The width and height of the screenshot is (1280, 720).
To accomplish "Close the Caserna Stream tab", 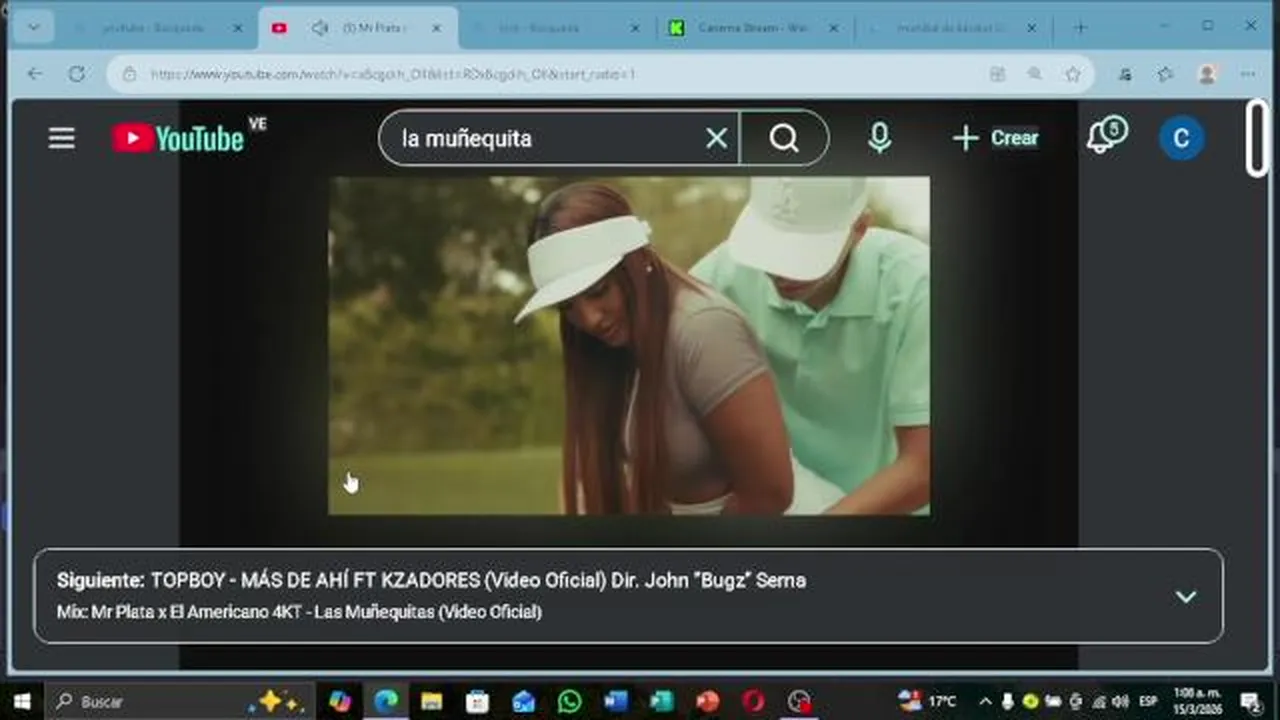I will [x=834, y=28].
